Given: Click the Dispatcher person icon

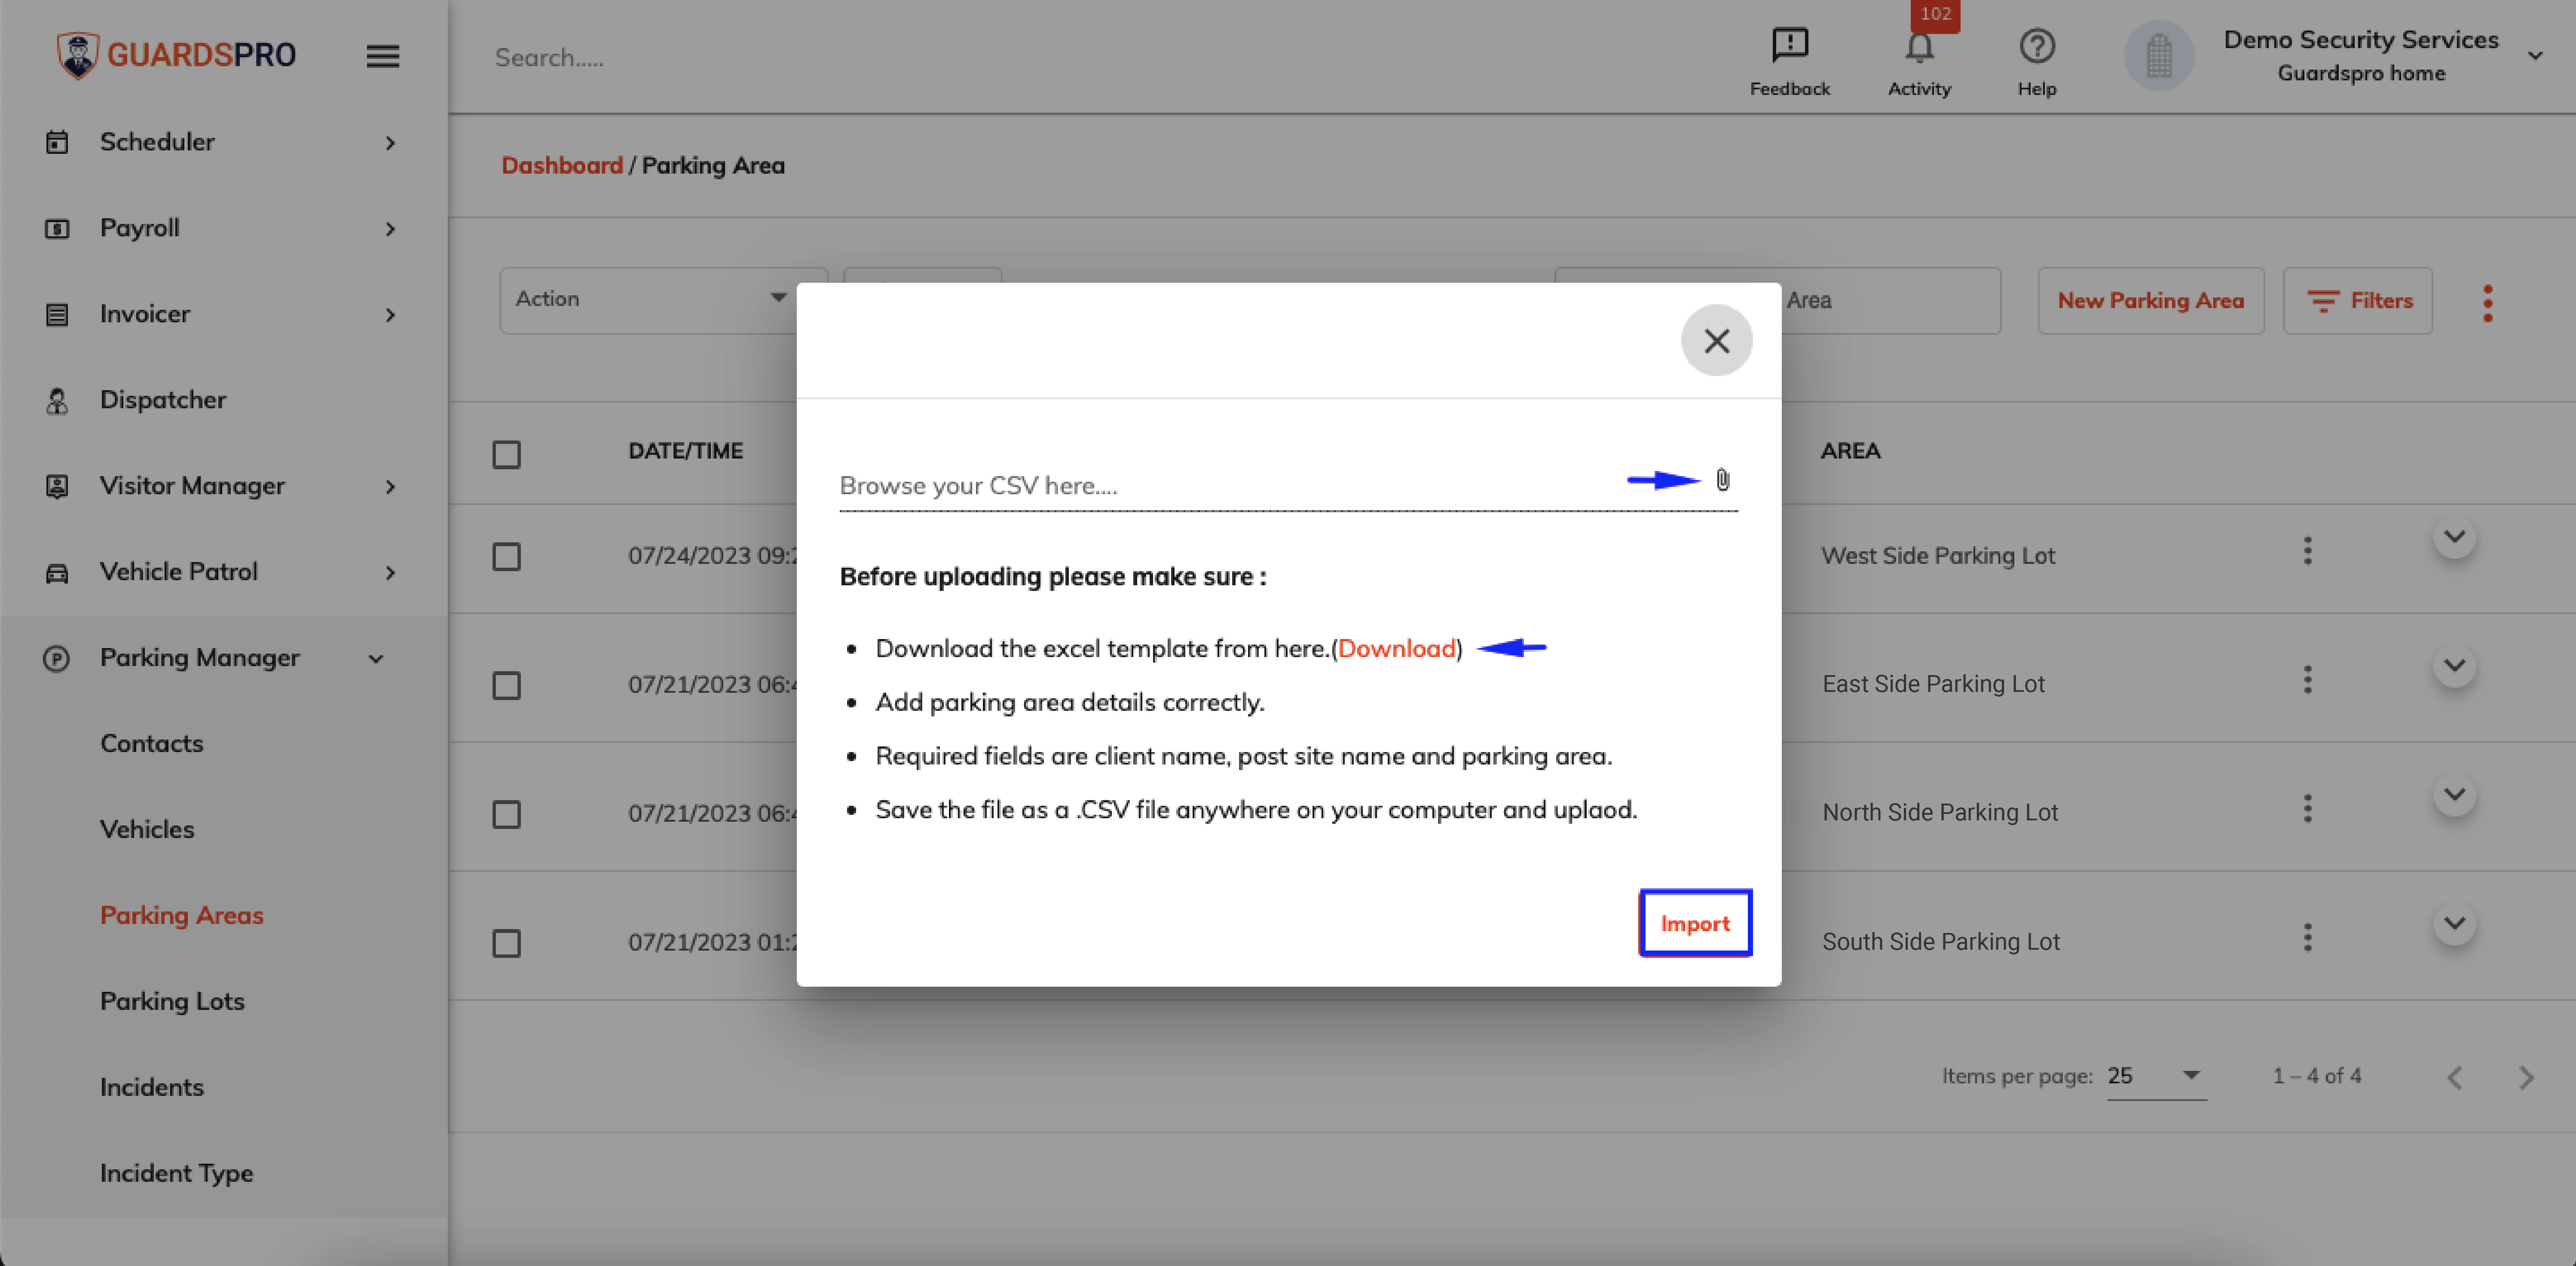Looking at the screenshot, I should (x=57, y=401).
